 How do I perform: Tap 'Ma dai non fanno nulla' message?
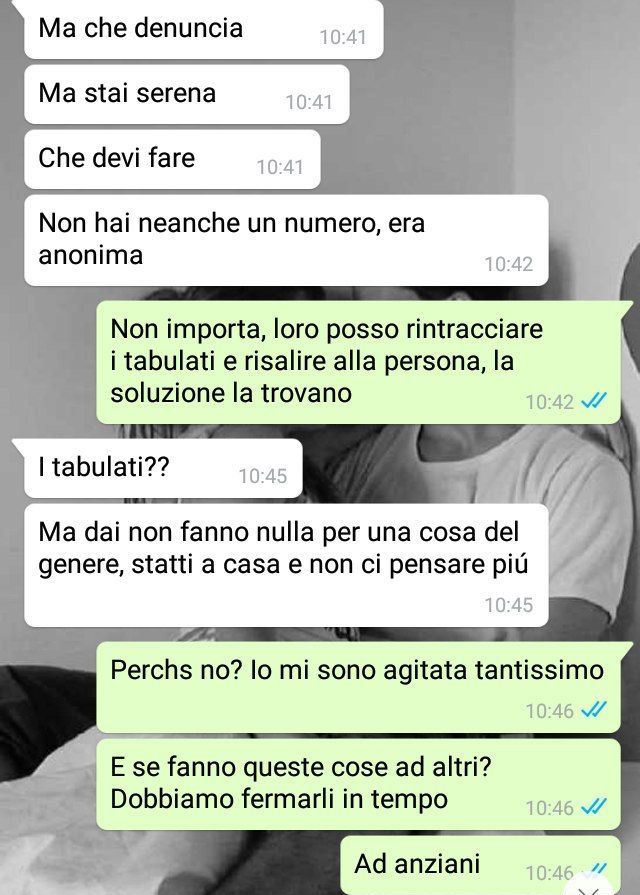coord(286,565)
